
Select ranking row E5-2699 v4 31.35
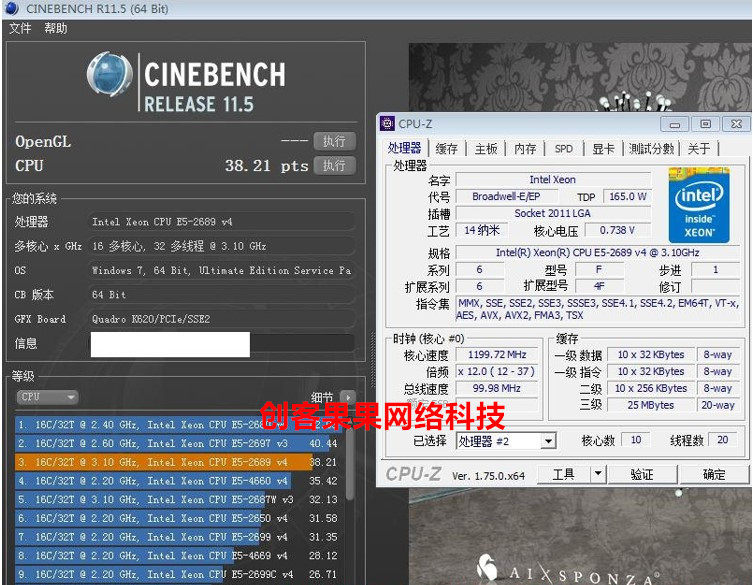[178, 537]
